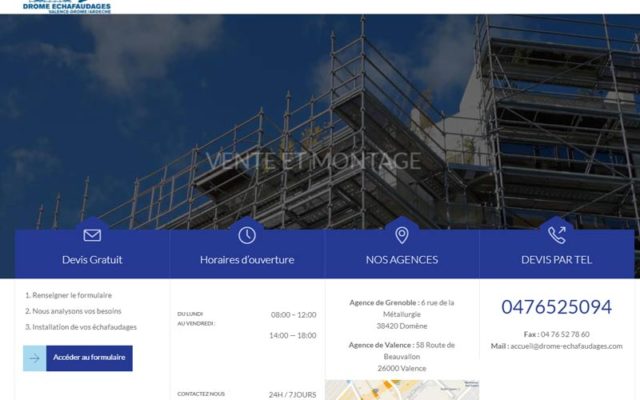Click the Agence de Valence address

point(402,357)
